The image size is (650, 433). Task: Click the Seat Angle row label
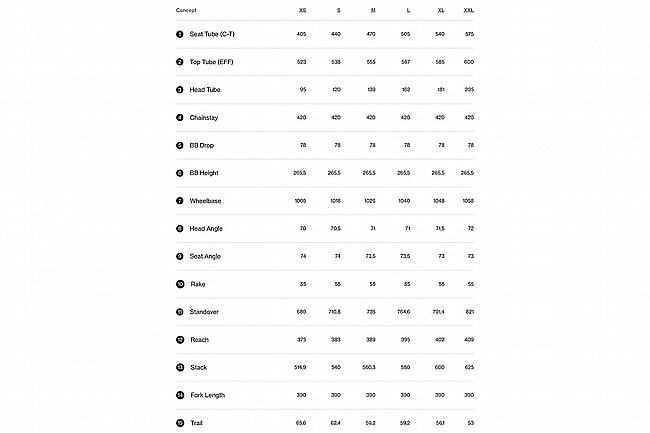coord(205,256)
